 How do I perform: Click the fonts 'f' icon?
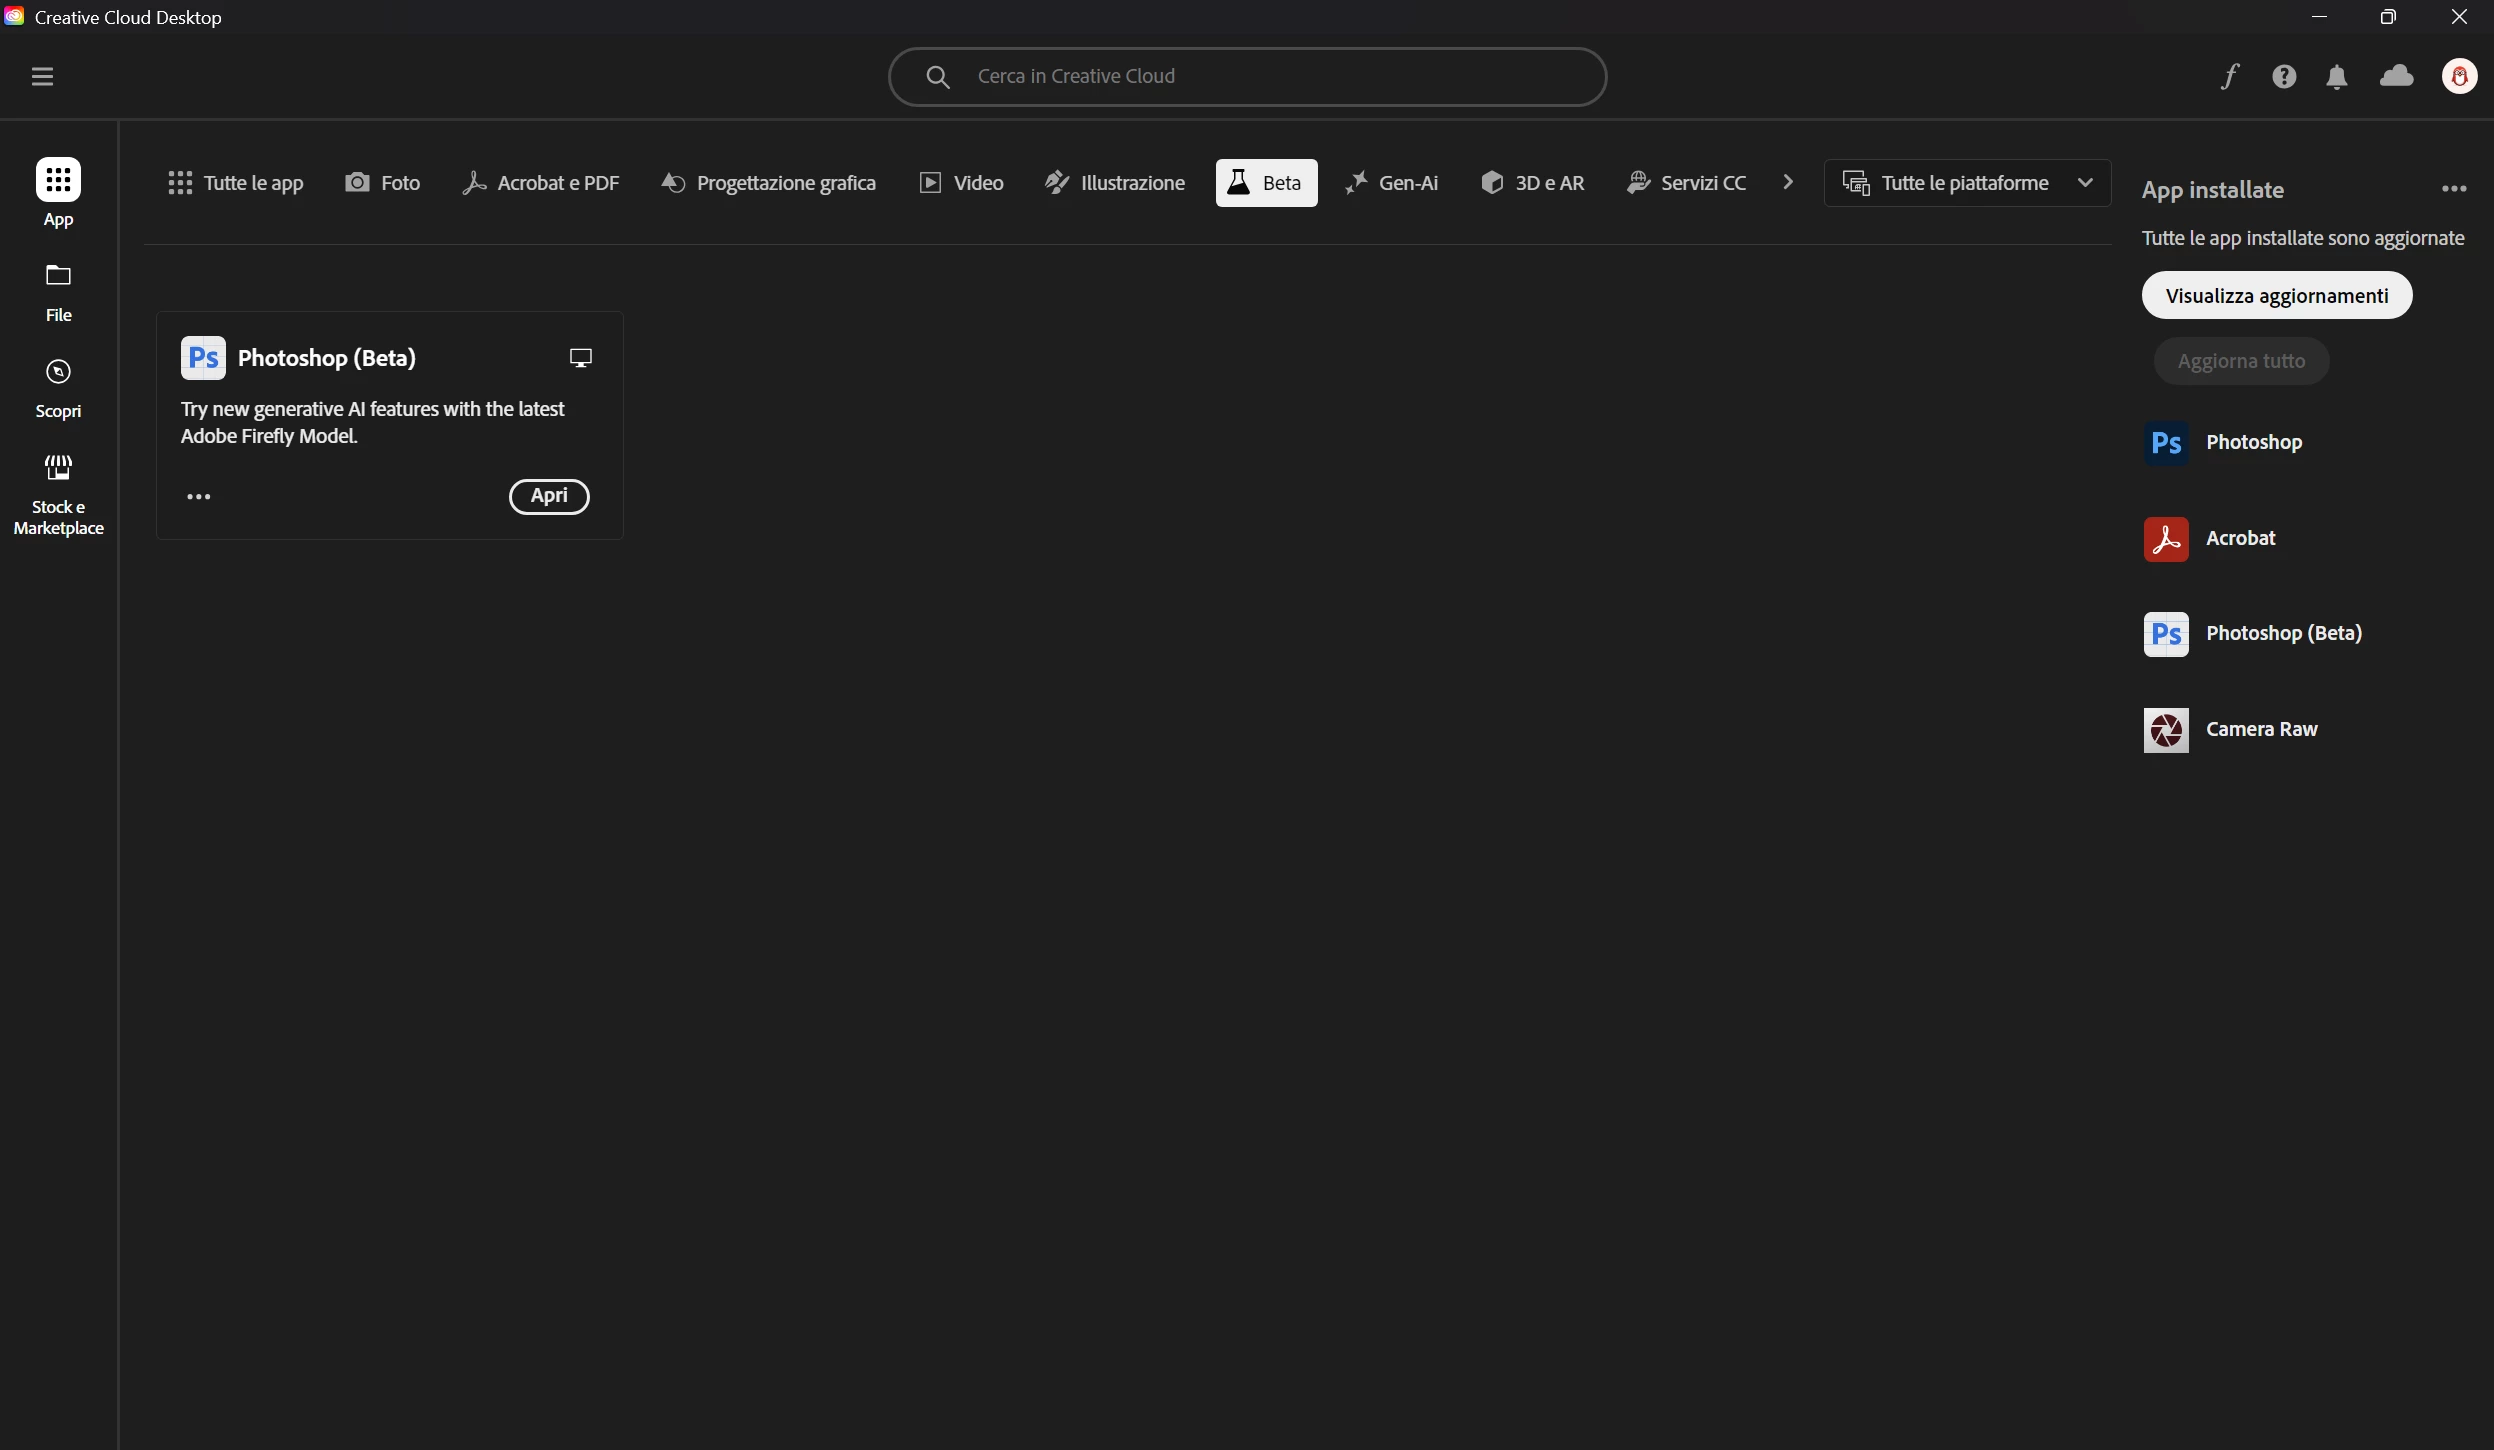coord(2229,77)
